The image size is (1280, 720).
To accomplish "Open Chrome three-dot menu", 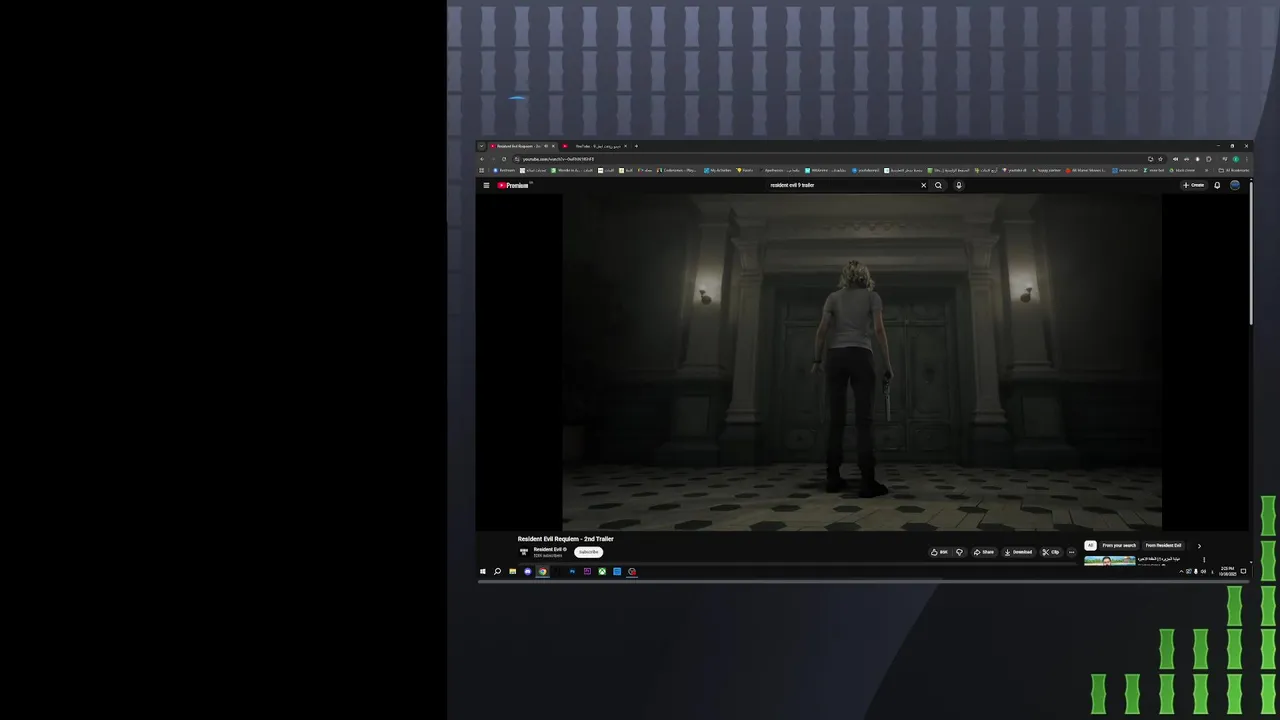I will coord(1247,159).
